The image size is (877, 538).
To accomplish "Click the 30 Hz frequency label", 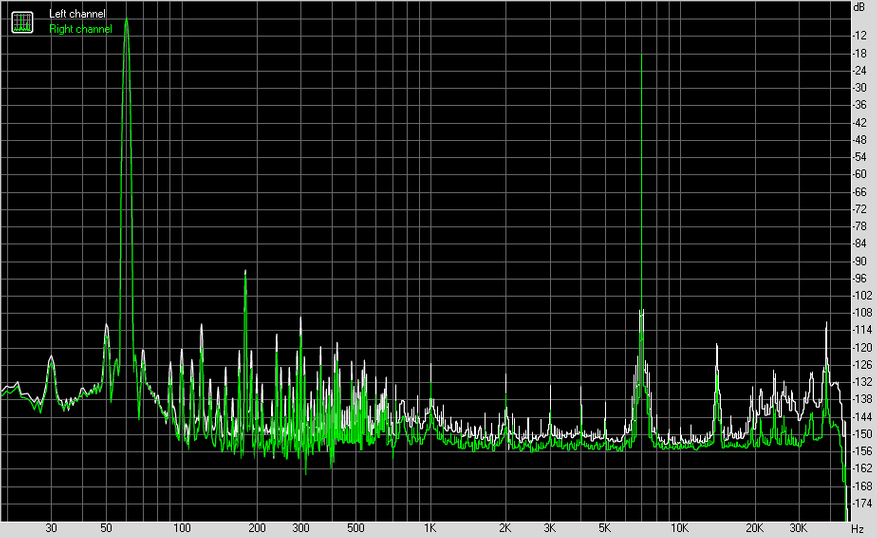I will click(x=51, y=528).
